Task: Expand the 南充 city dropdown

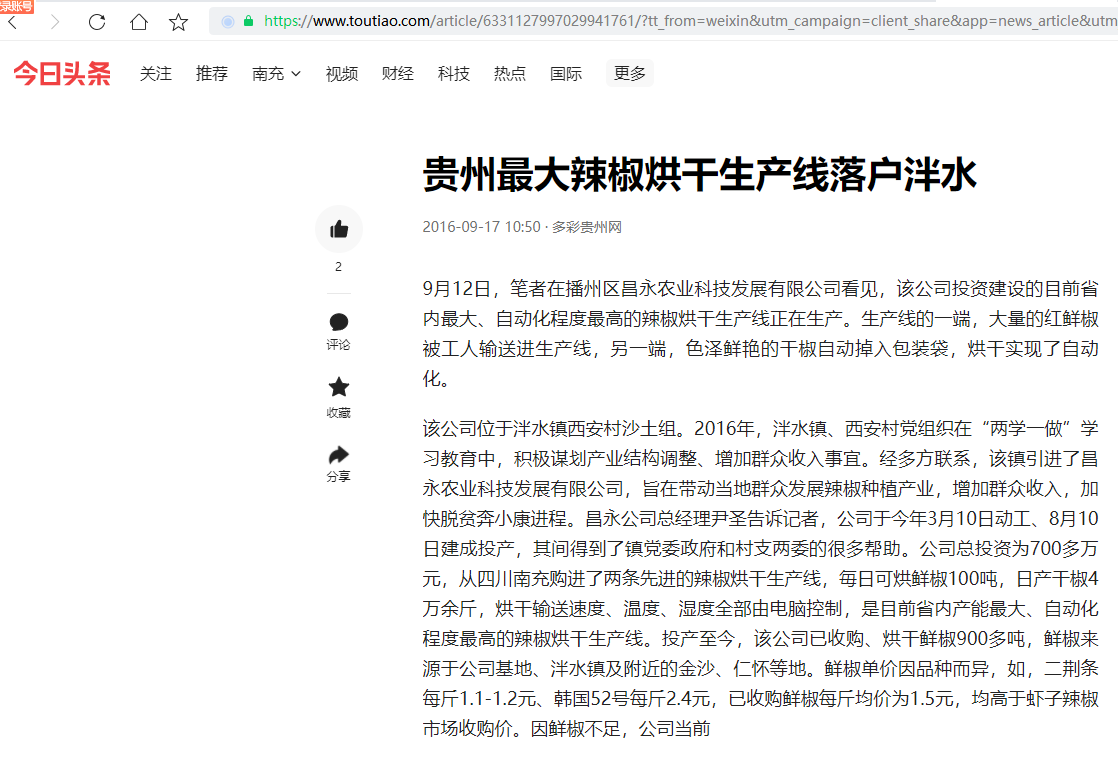Action: coord(276,74)
